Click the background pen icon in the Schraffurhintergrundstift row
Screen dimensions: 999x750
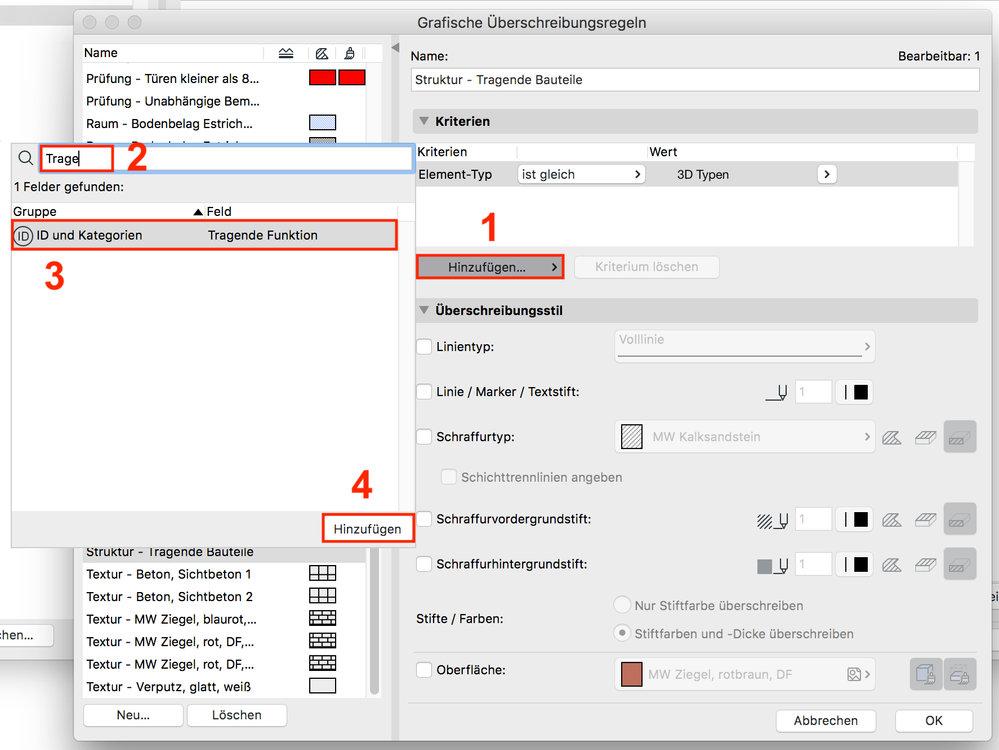pyautogui.click(x=773, y=565)
